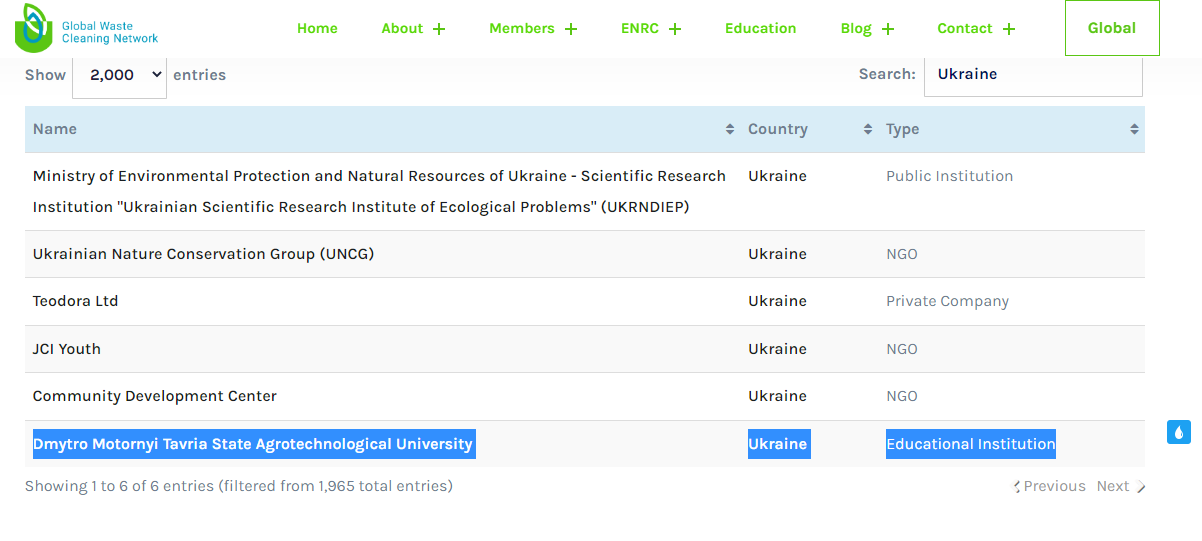Expand the Contact menu plus icon
Screen dimensions: 1202x541
tap(1009, 29)
